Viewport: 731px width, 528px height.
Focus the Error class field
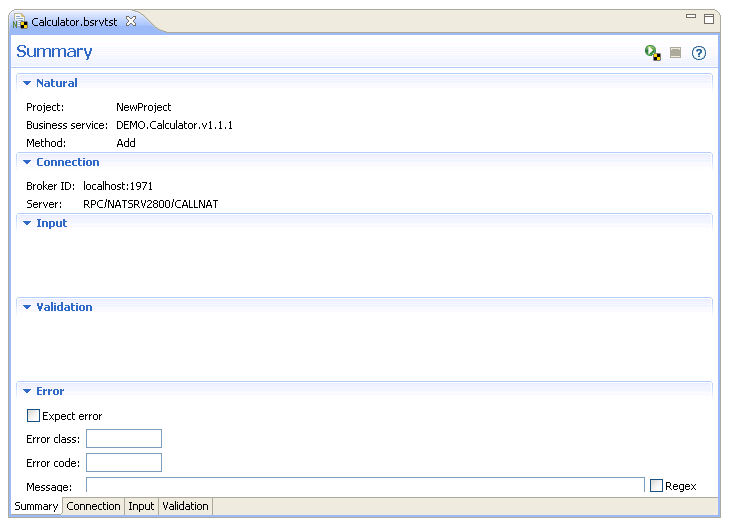point(124,439)
